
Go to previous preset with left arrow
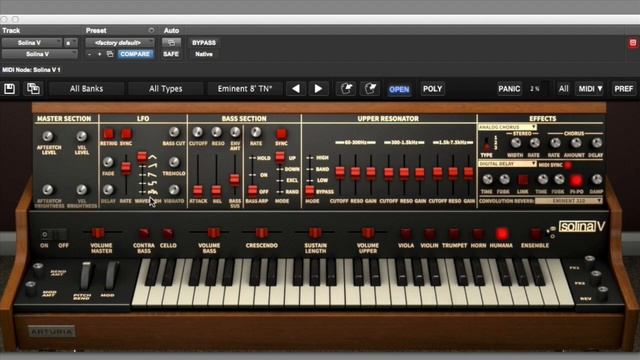point(296,89)
